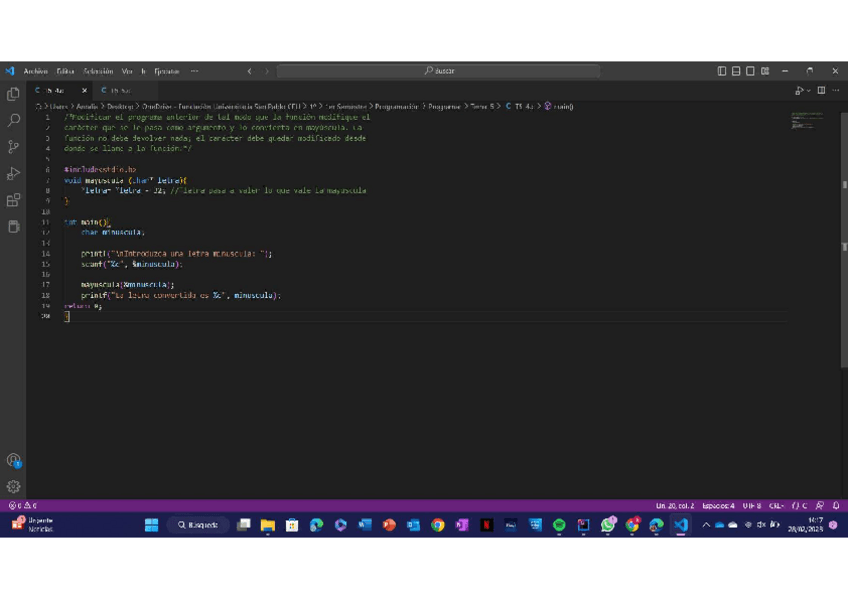The image size is (848, 599).
Task: Click the Accounts icon in activity bar
Action: [13, 461]
